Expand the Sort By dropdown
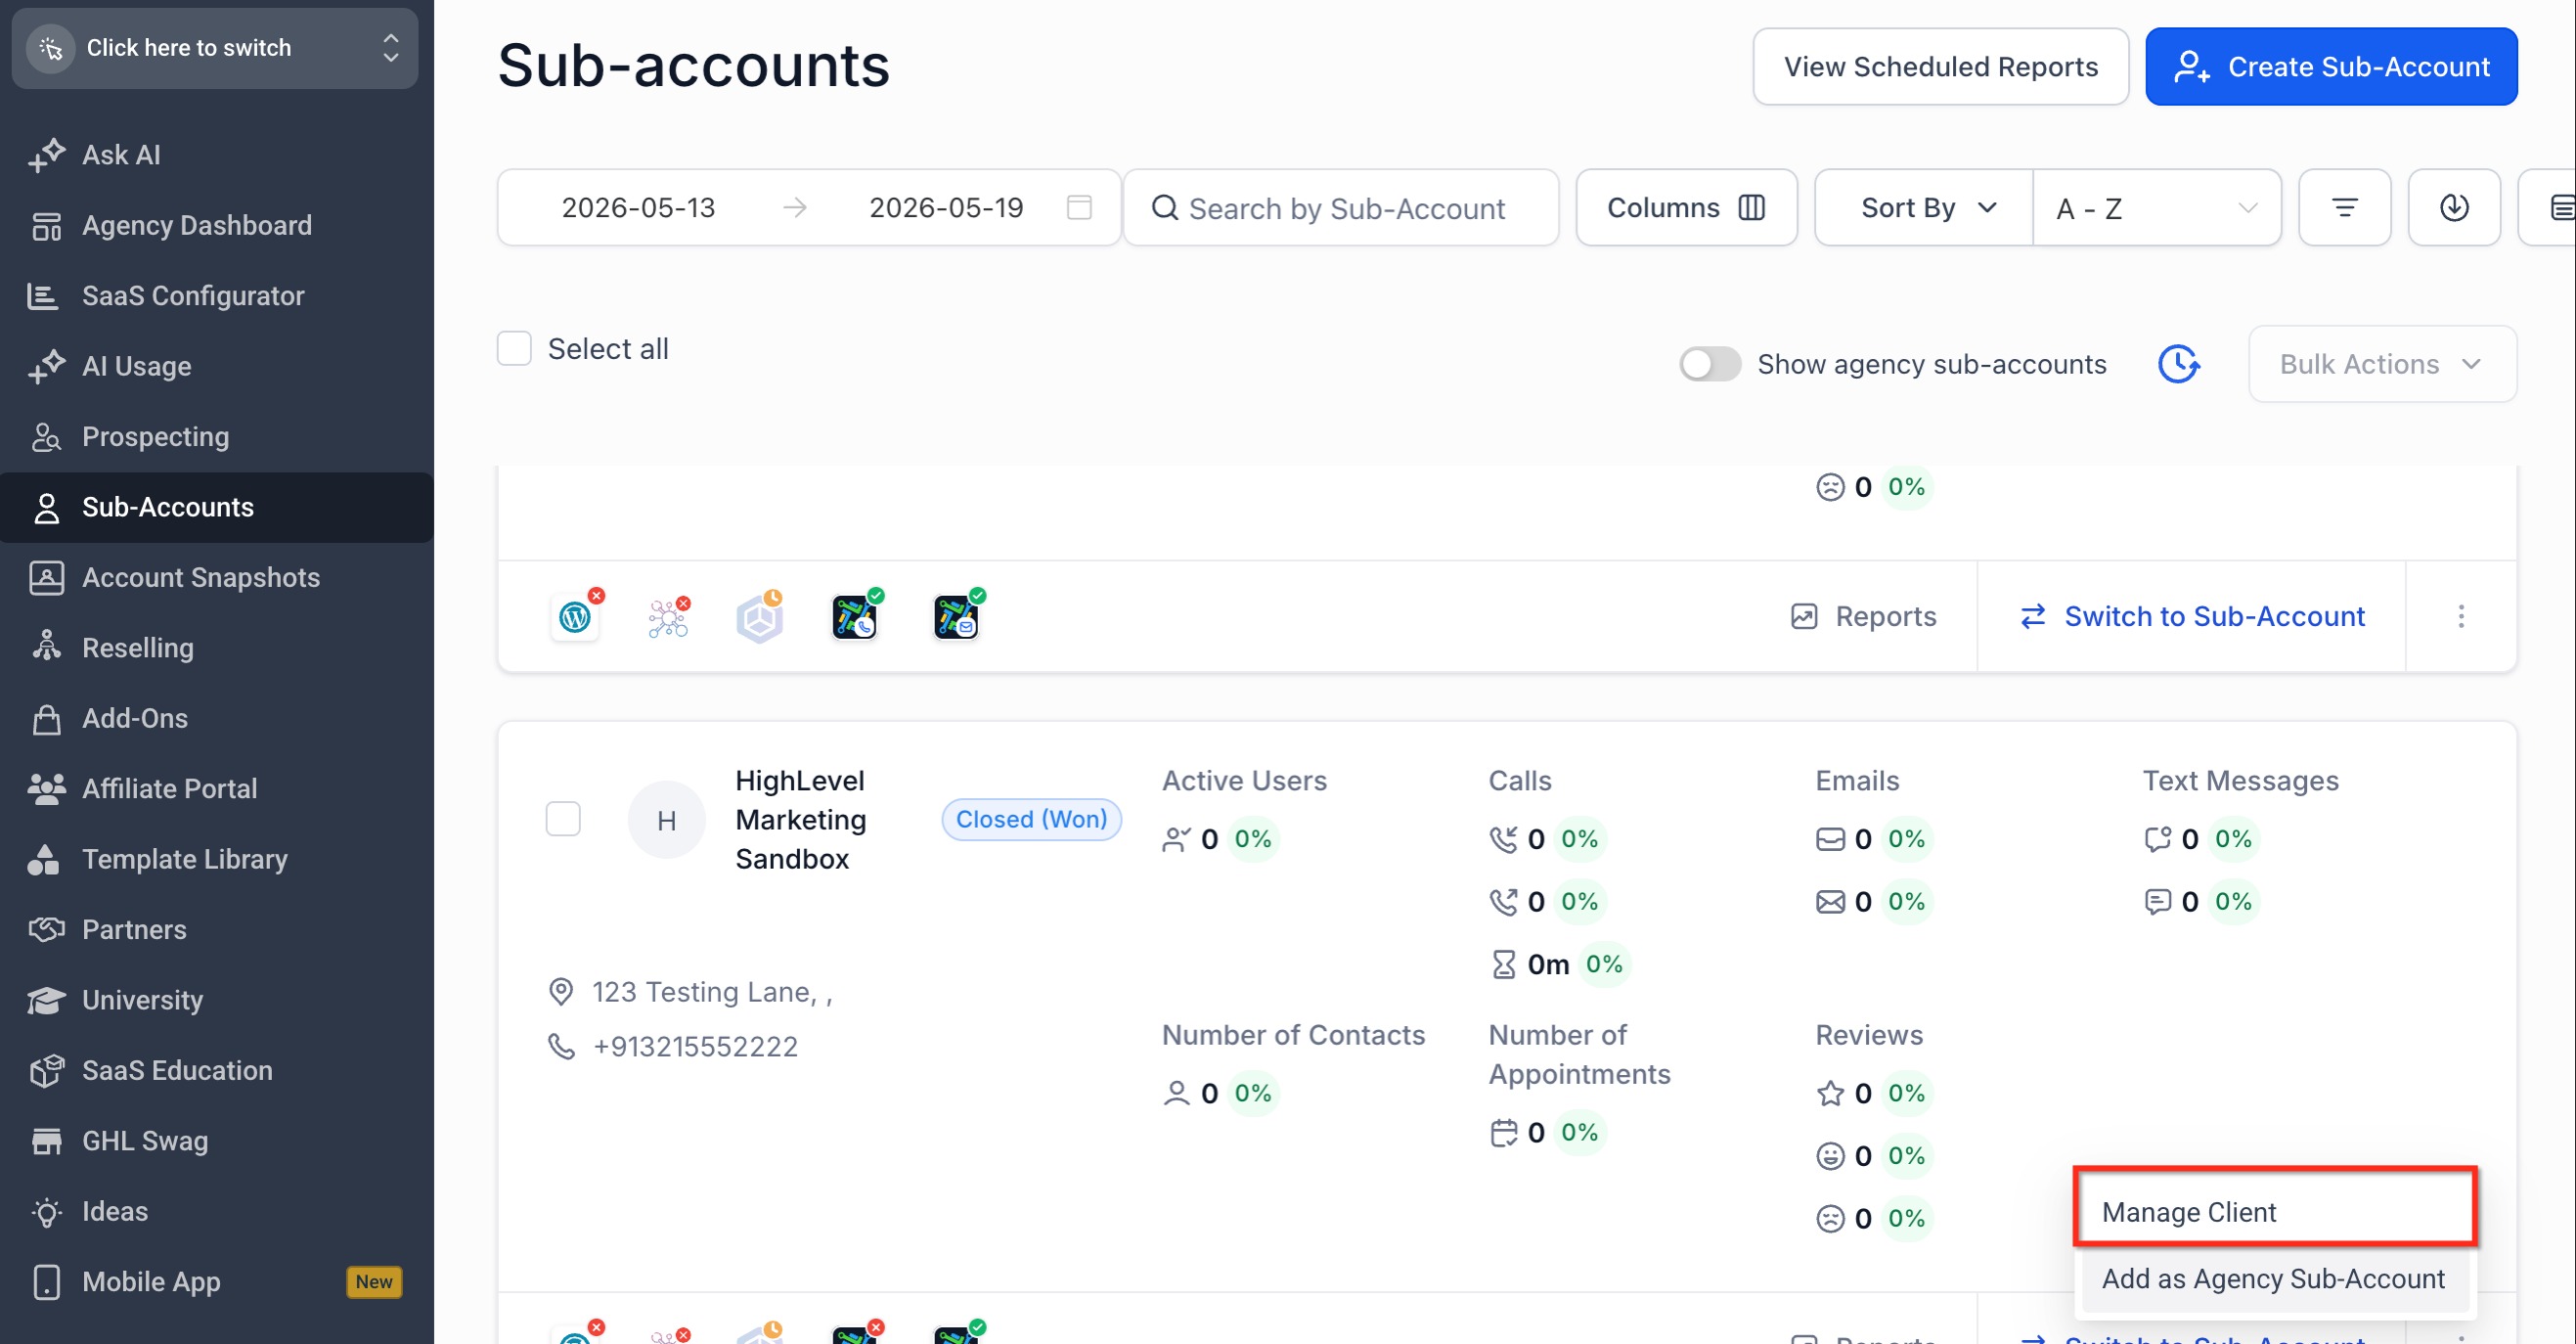This screenshot has height=1344, width=2576. coord(1924,207)
